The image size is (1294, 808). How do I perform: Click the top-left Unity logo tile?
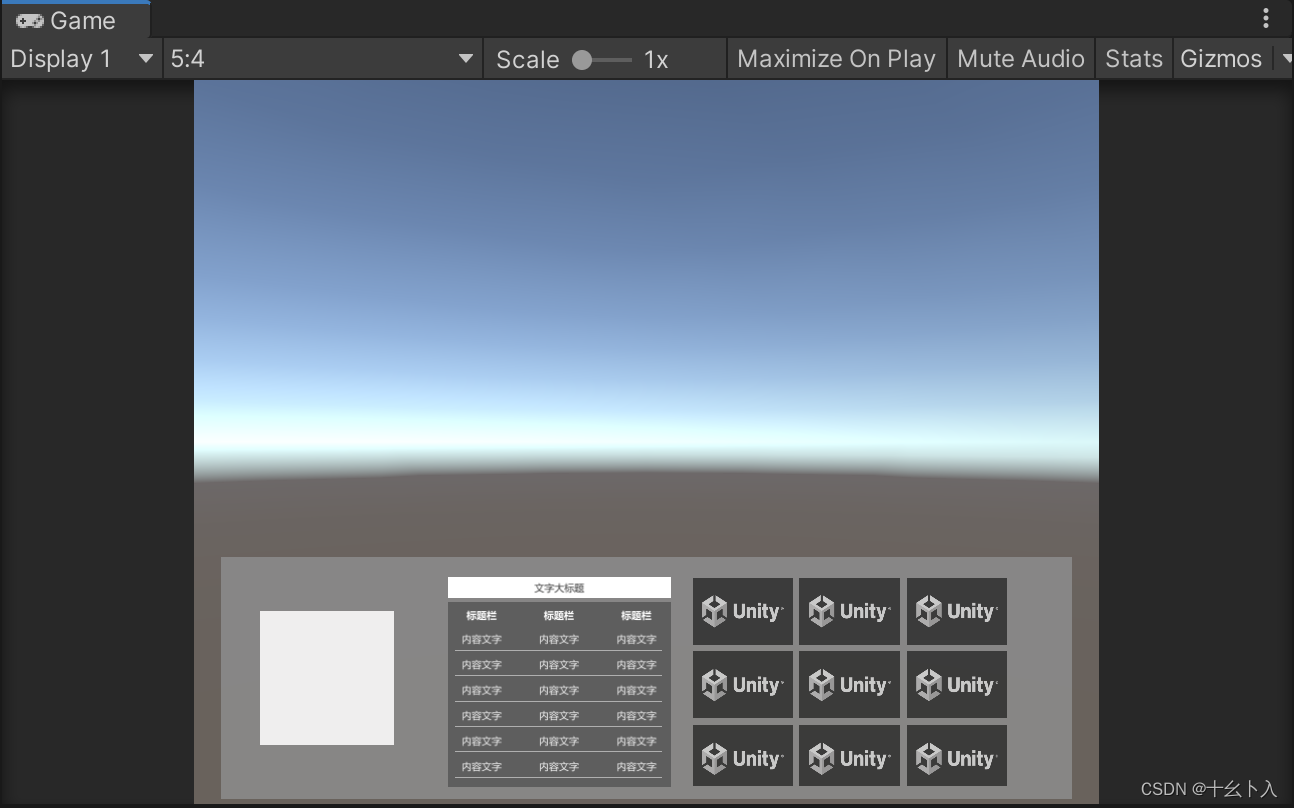[742, 611]
